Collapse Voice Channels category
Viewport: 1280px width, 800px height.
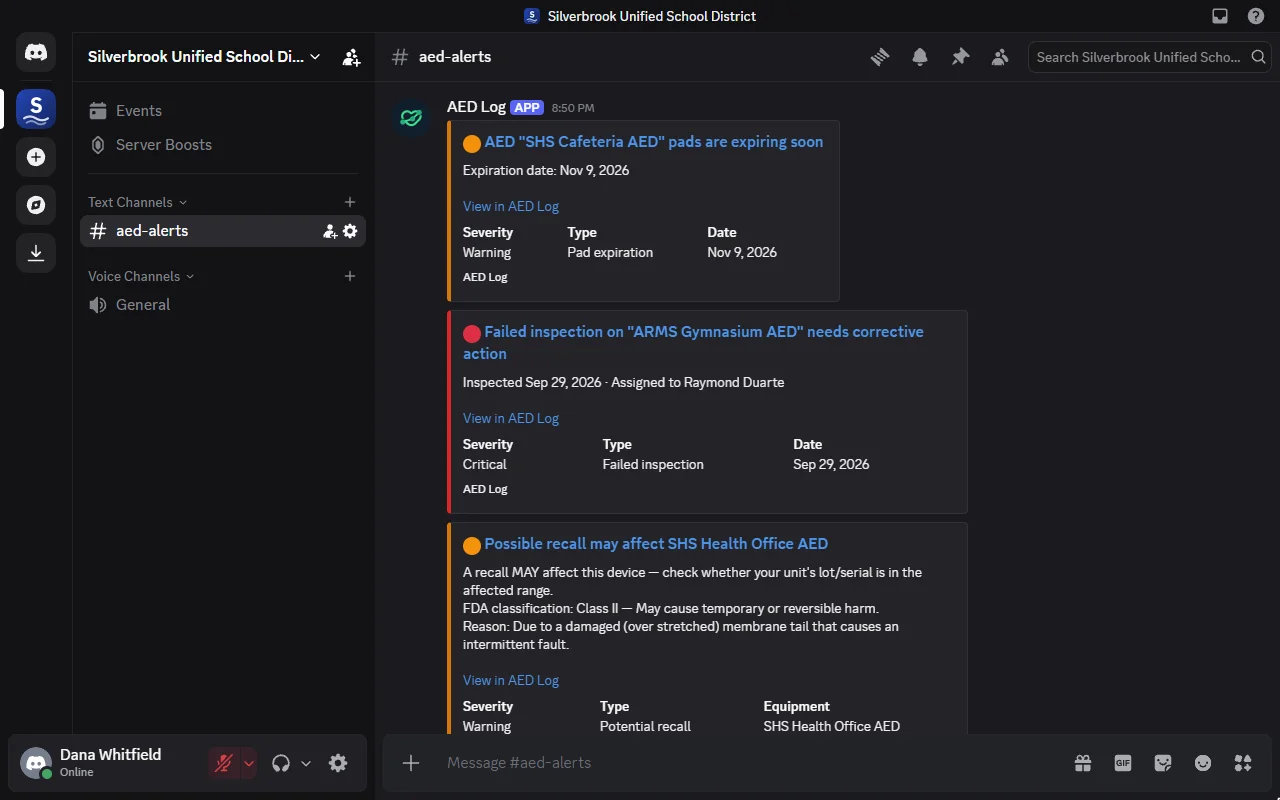click(x=141, y=276)
